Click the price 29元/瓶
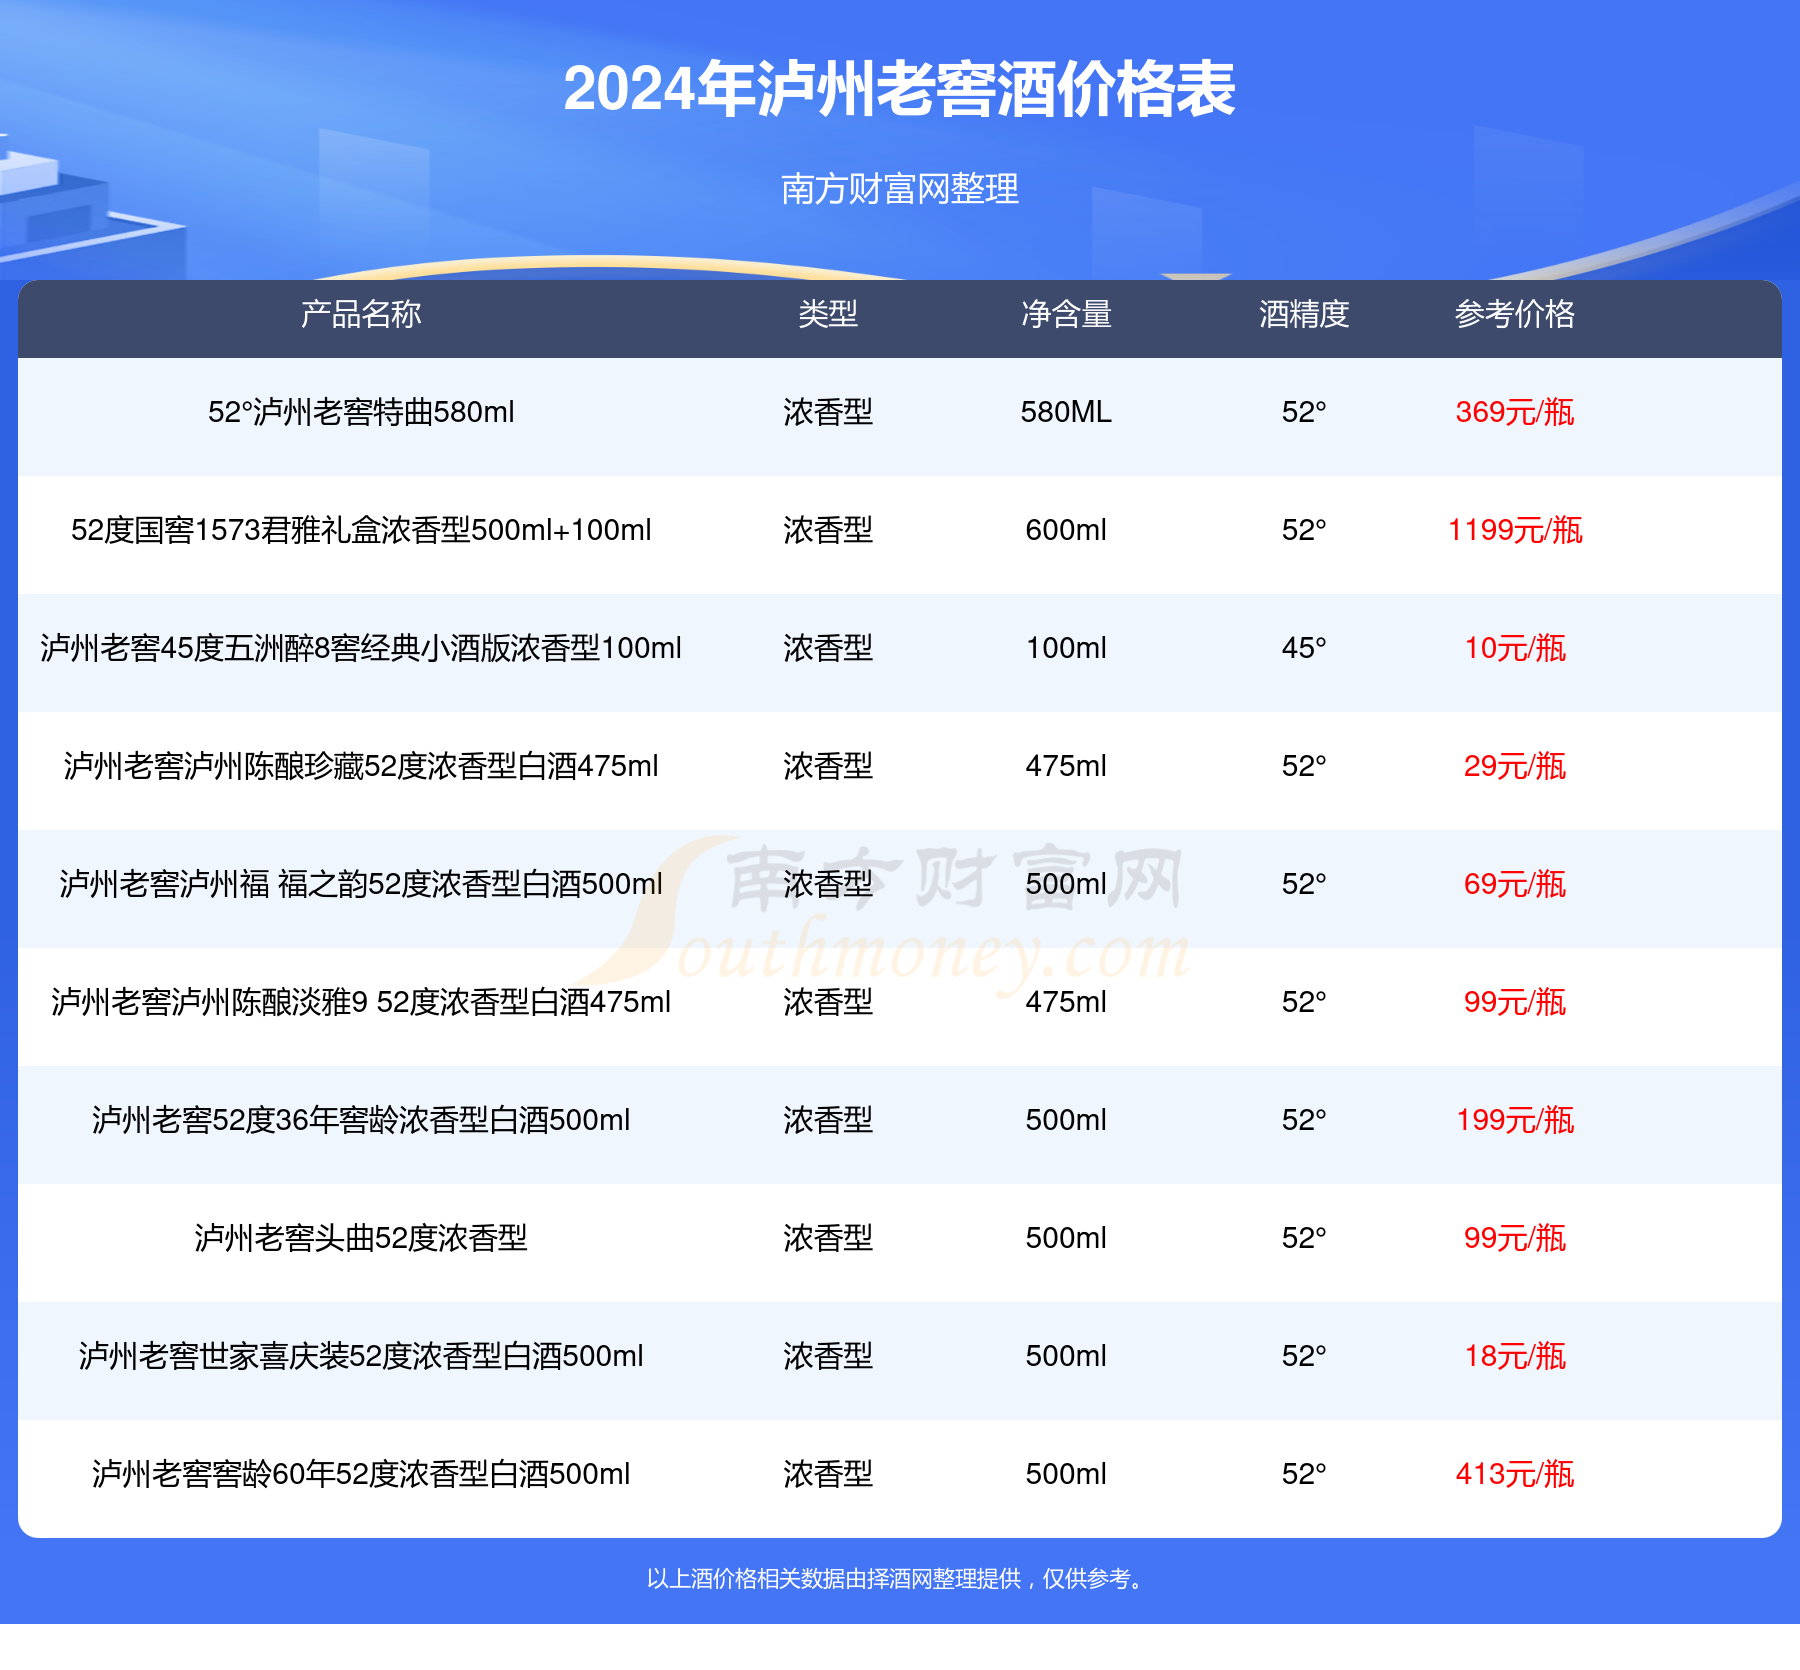1800x1670 pixels. tap(1515, 766)
